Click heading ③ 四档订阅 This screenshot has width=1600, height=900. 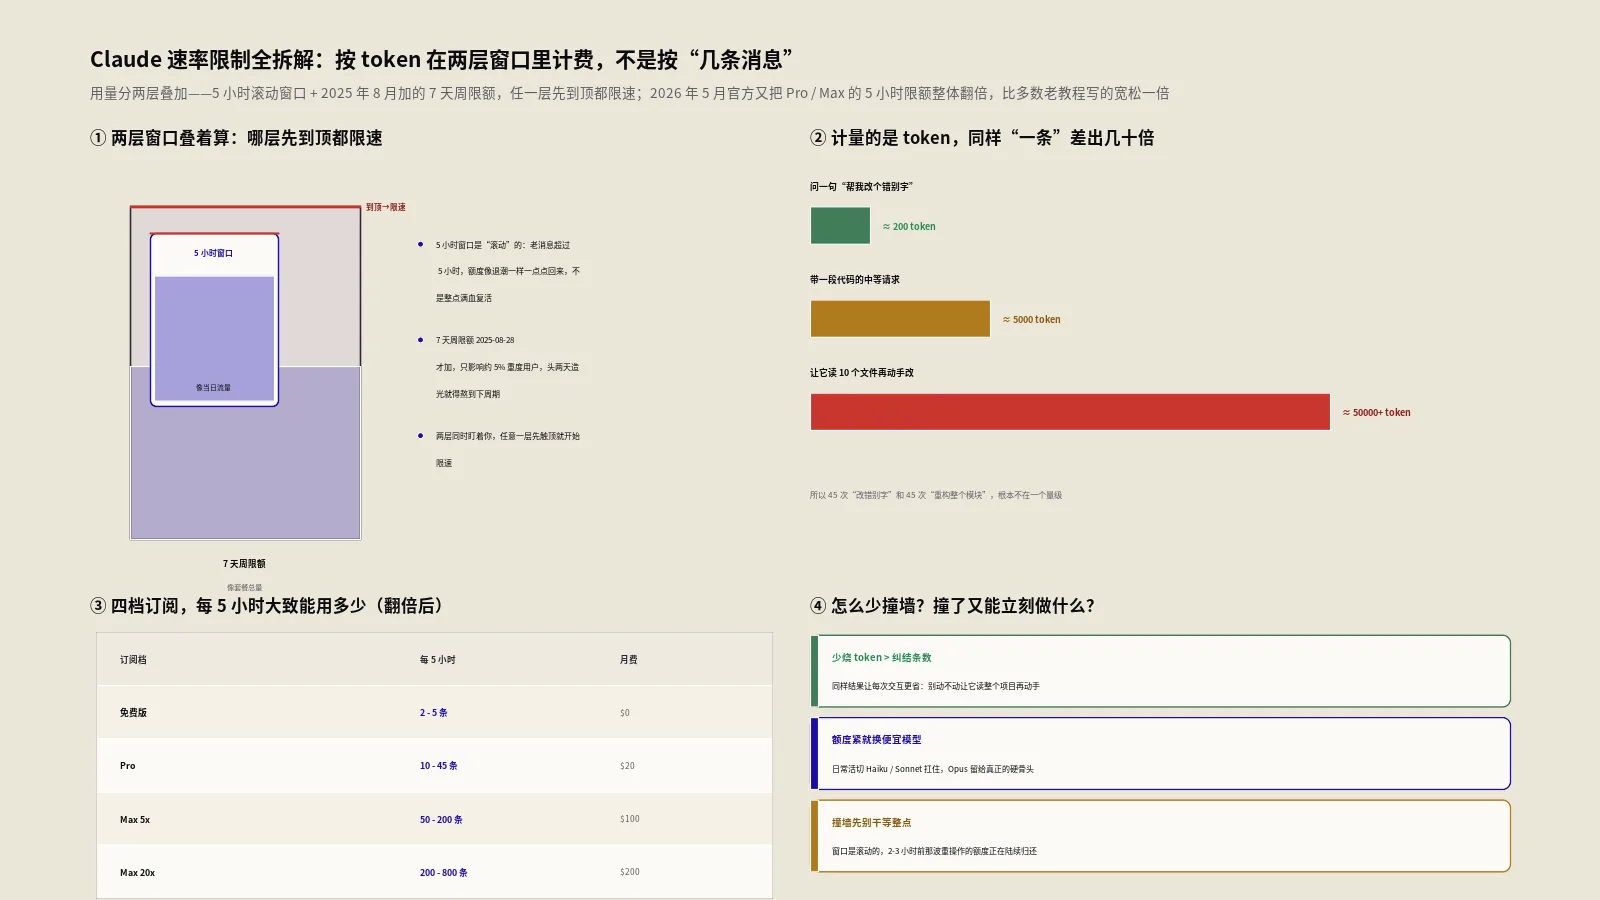point(267,606)
